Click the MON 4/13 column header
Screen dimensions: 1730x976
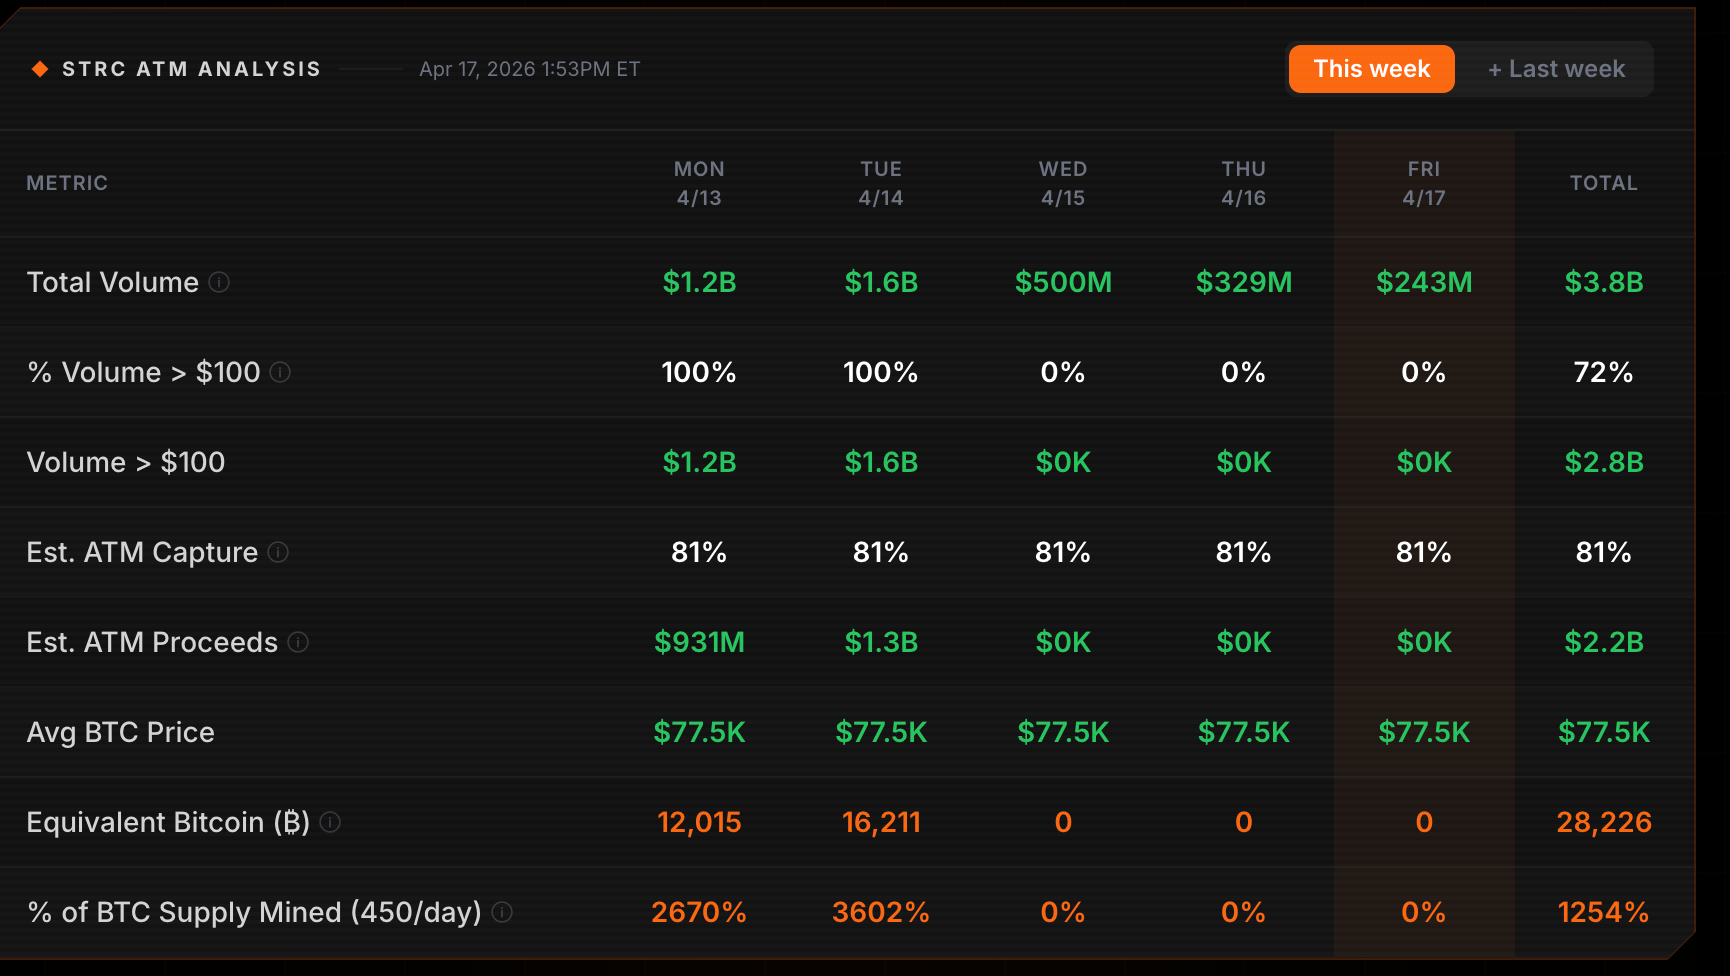tap(699, 183)
